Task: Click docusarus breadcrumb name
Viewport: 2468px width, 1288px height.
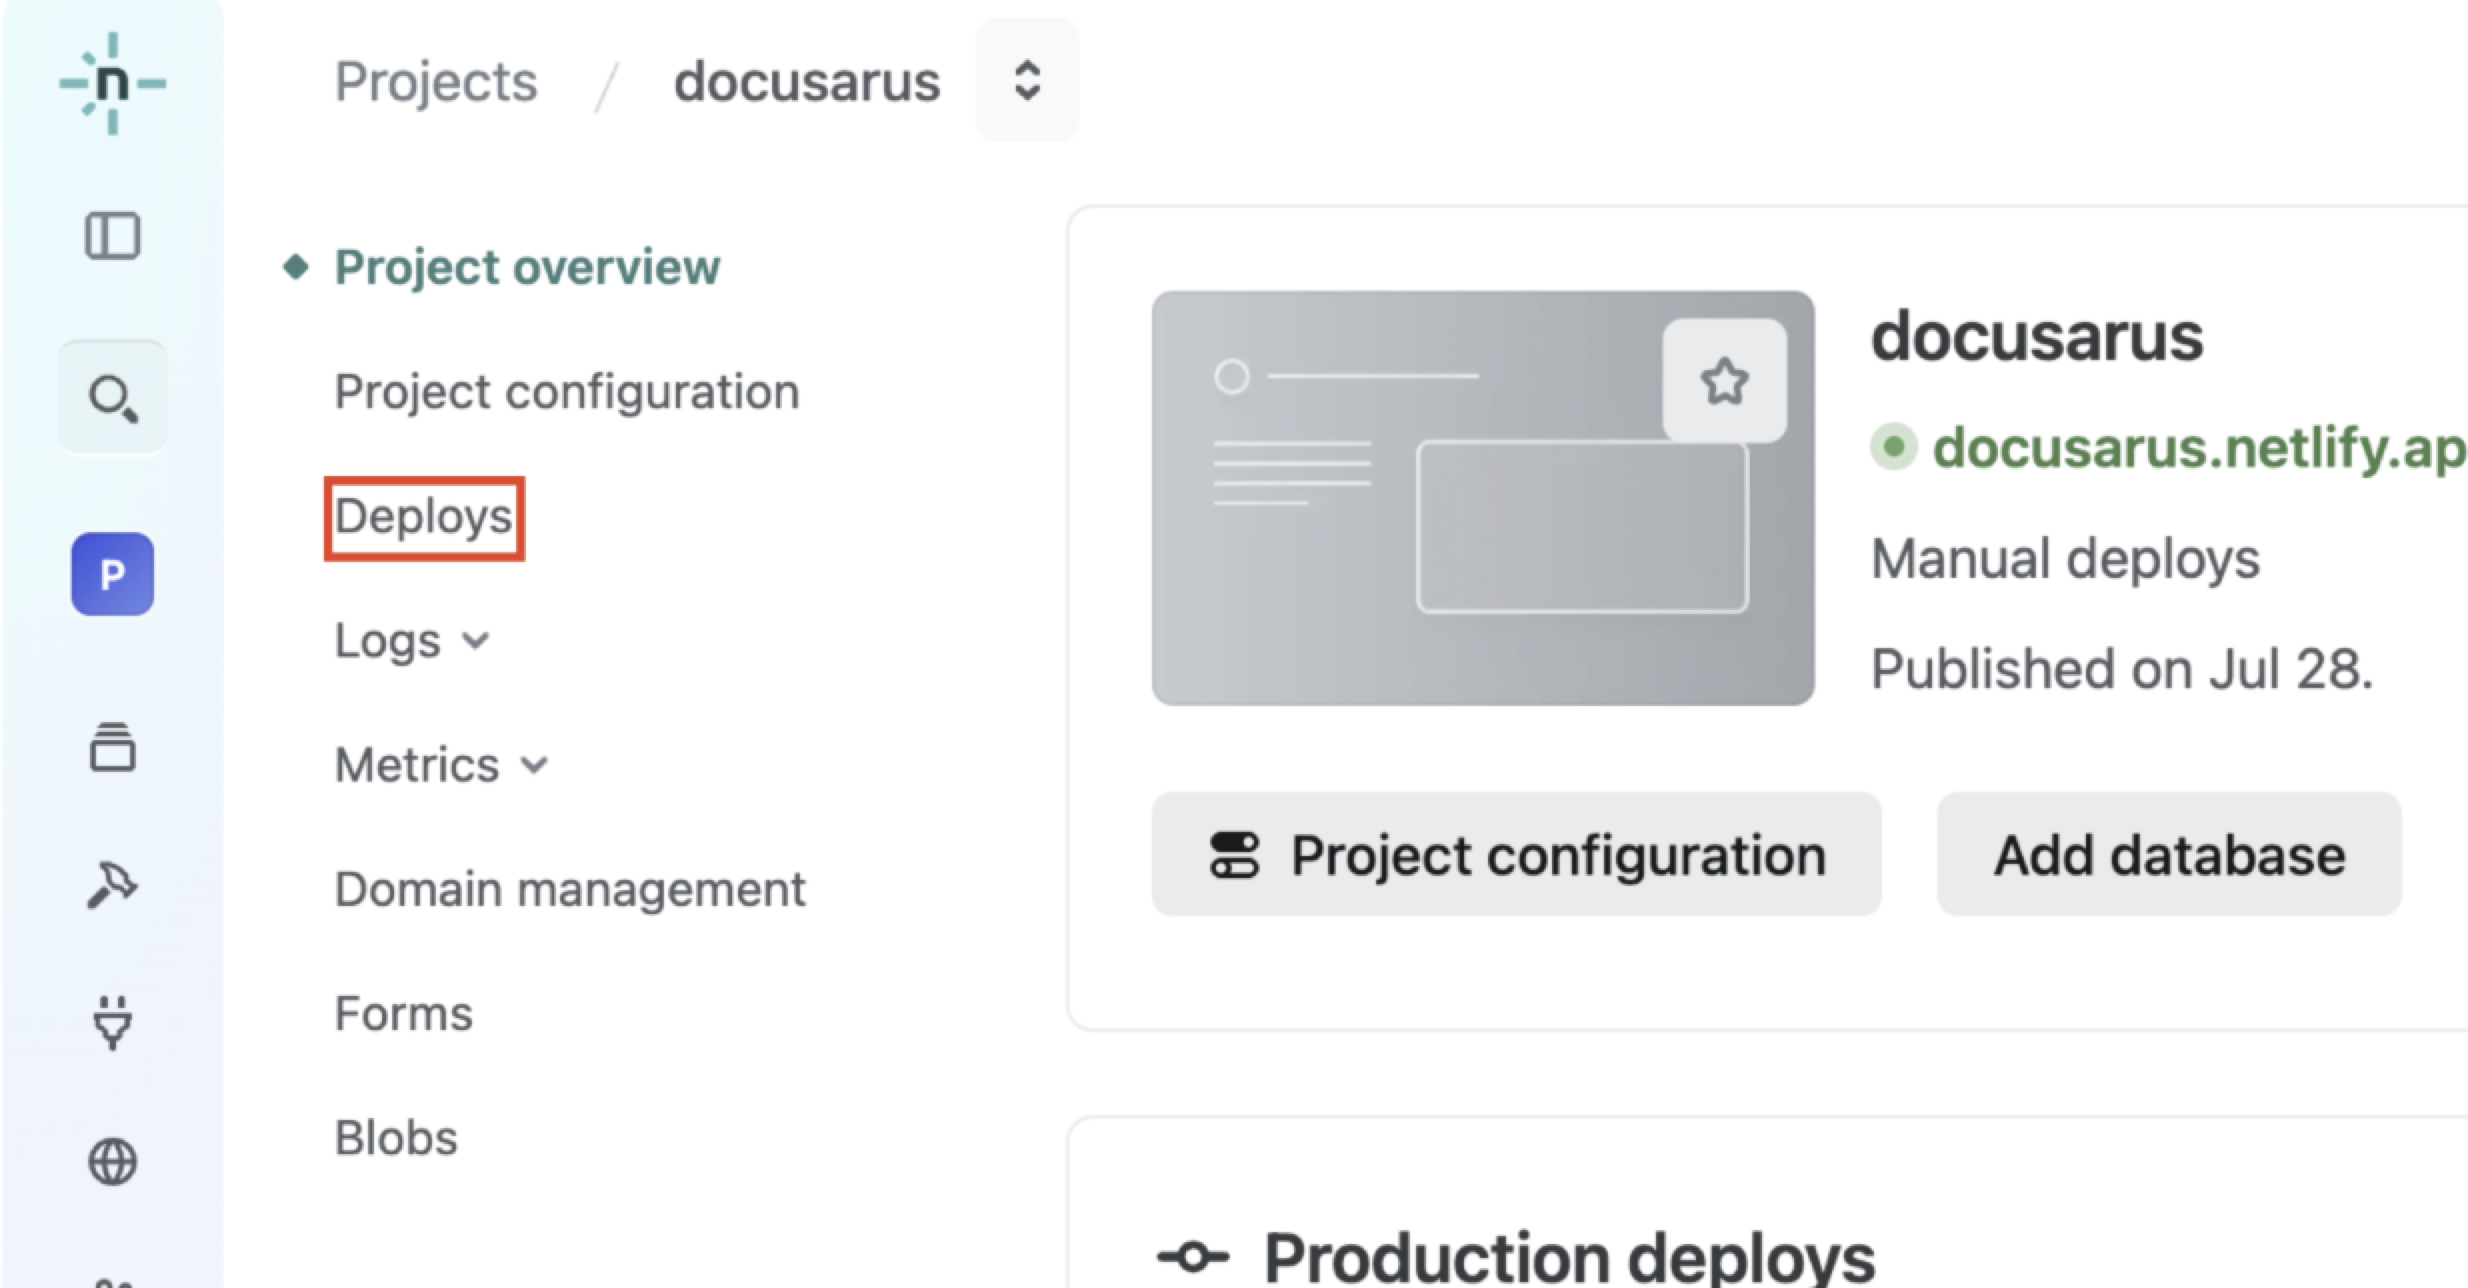Action: [807, 81]
